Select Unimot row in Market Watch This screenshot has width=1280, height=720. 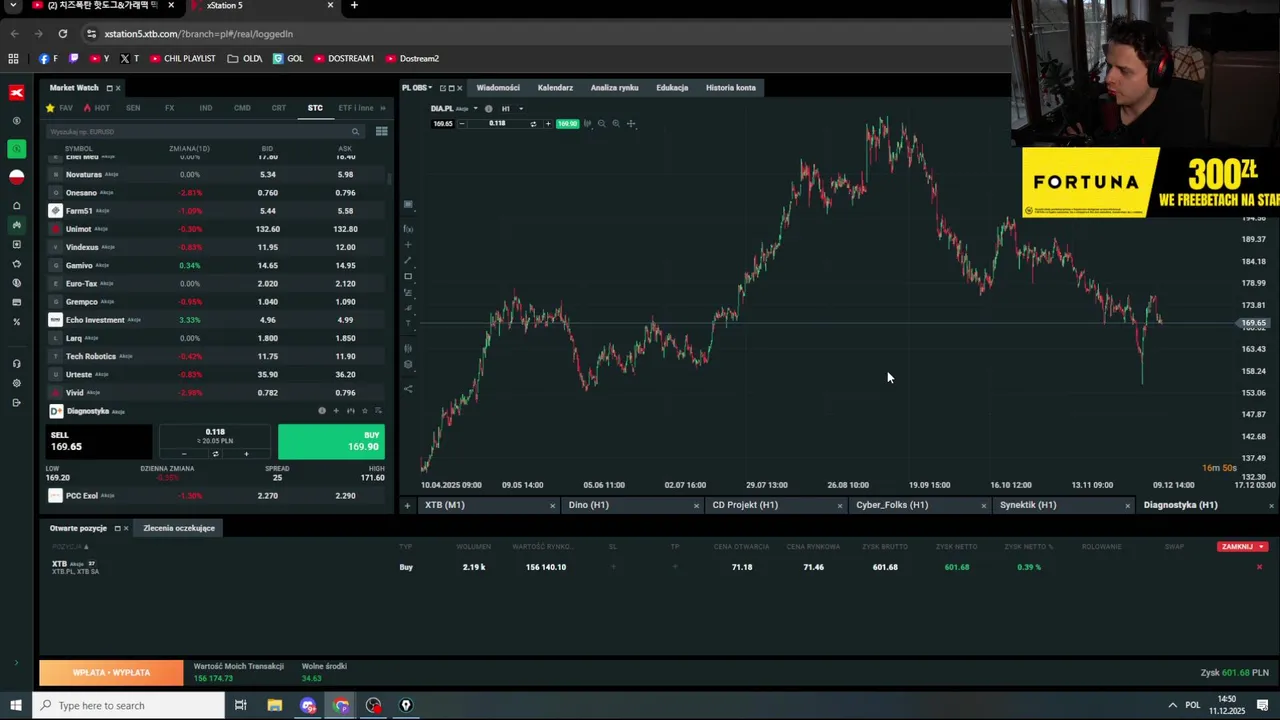[x=216, y=229]
